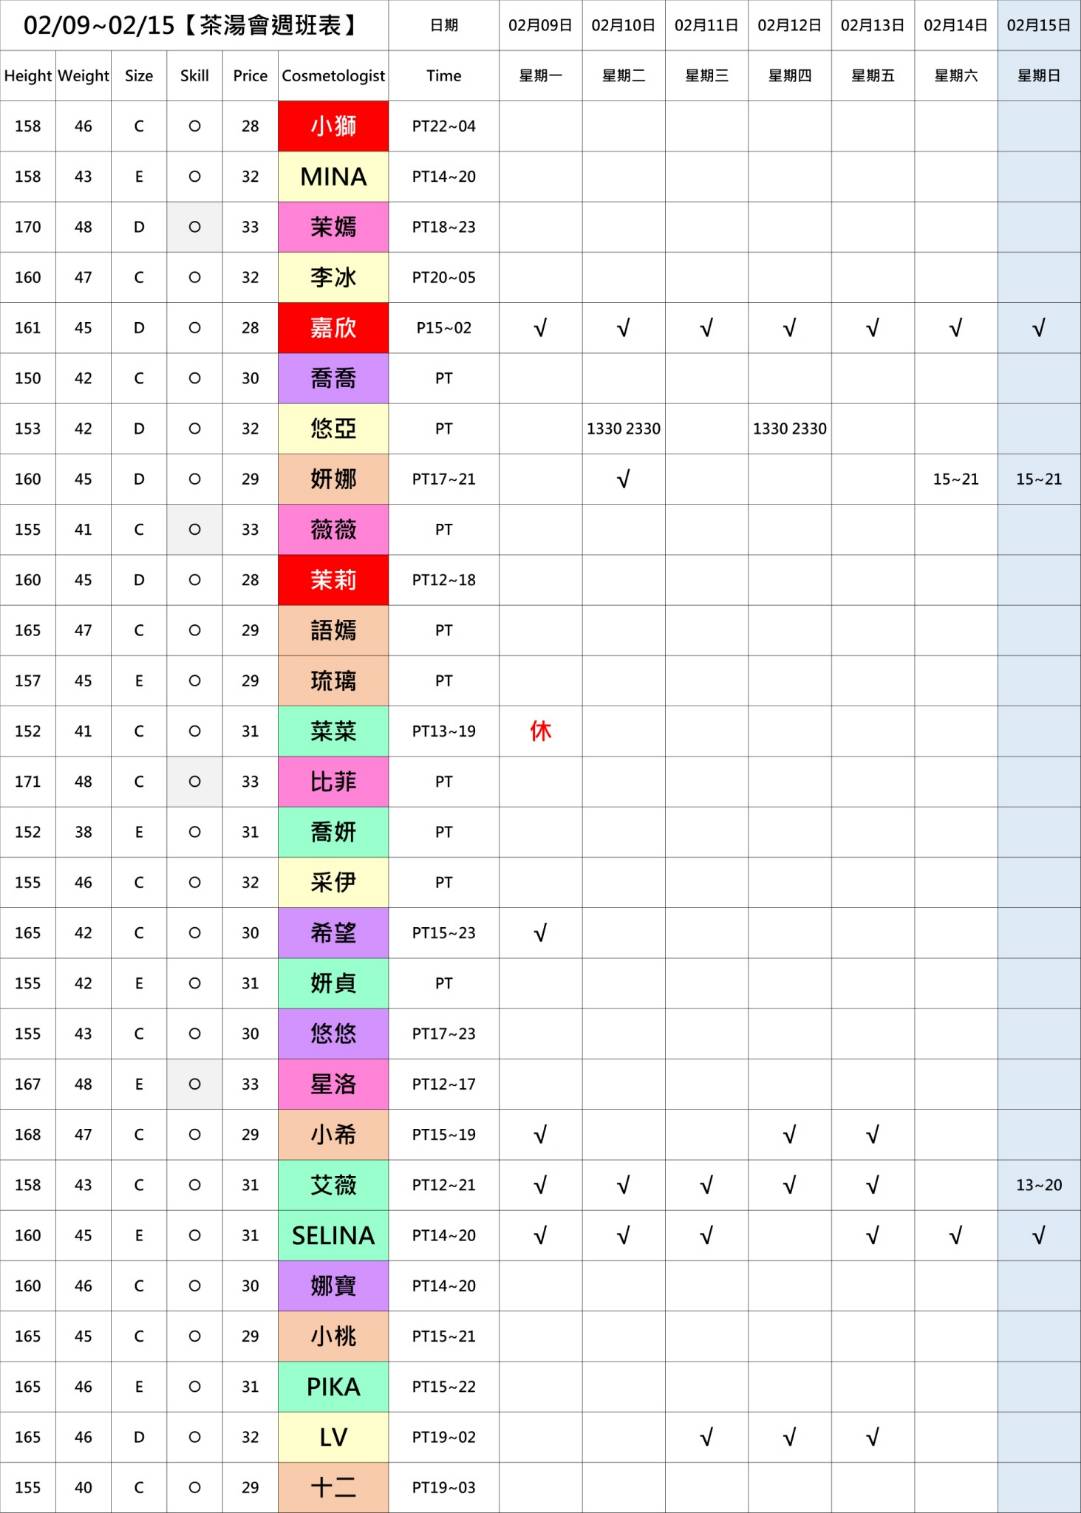1081x1513 pixels.
Task: Click the Price column header
Action: [x=250, y=76]
